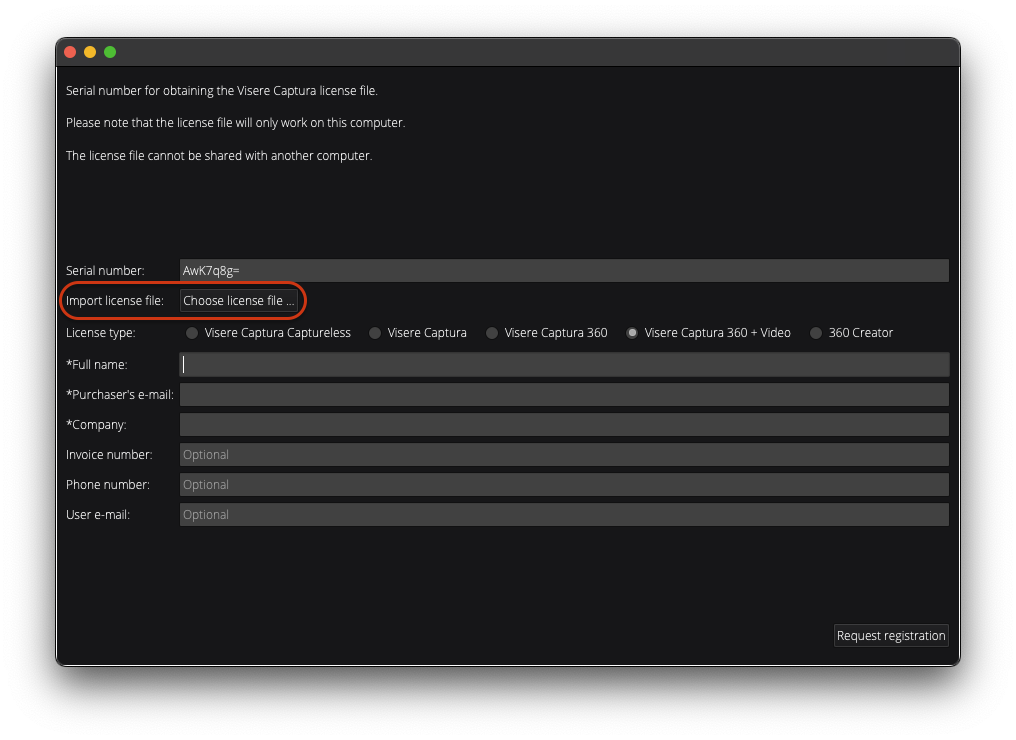The height and width of the screenshot is (740, 1016).
Task: Click text 'Serial number for obtaining the Visere'
Action: 168,91
